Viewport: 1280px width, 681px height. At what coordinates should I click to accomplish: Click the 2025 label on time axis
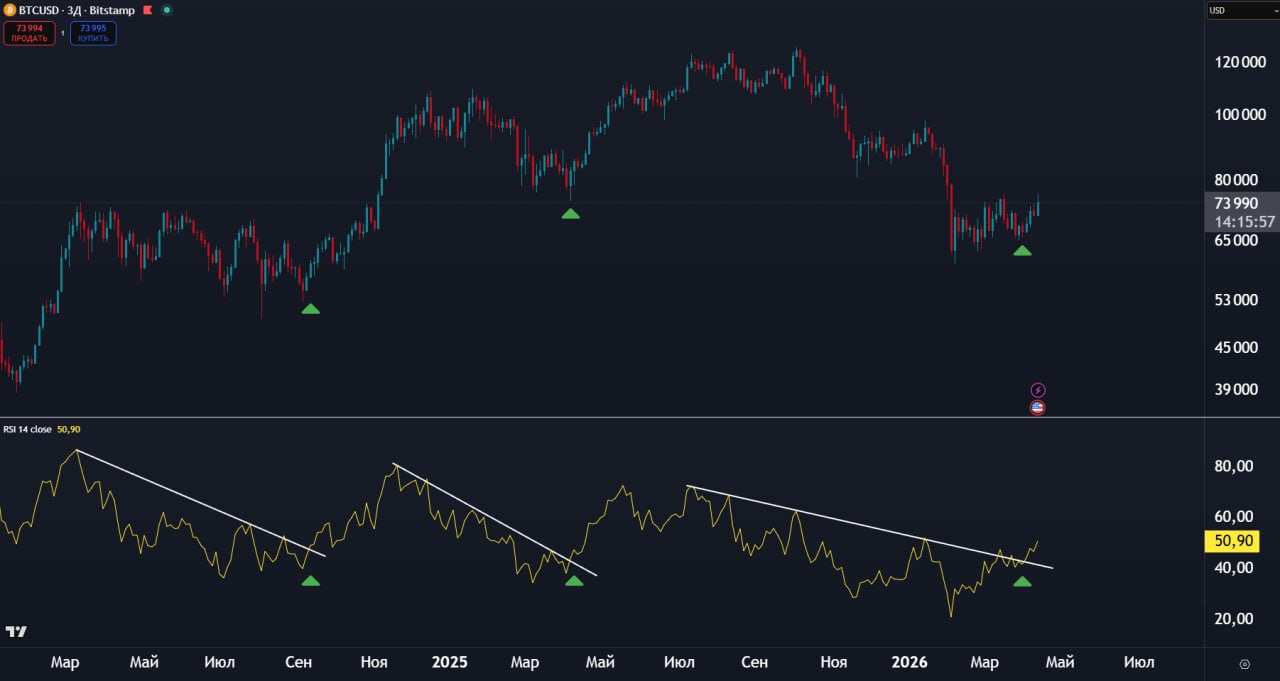(449, 662)
